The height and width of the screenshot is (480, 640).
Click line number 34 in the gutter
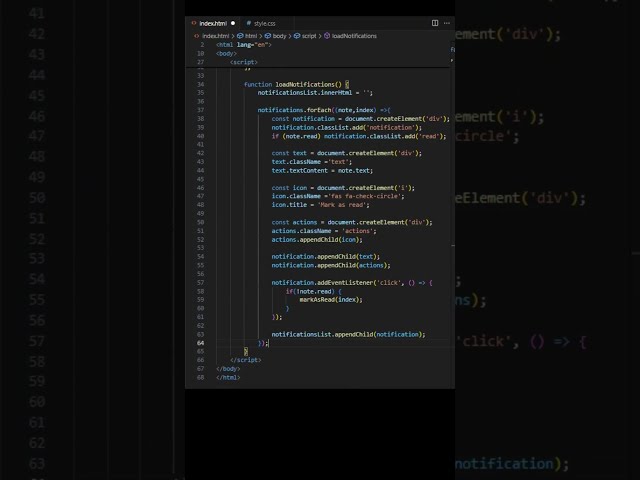200,84
